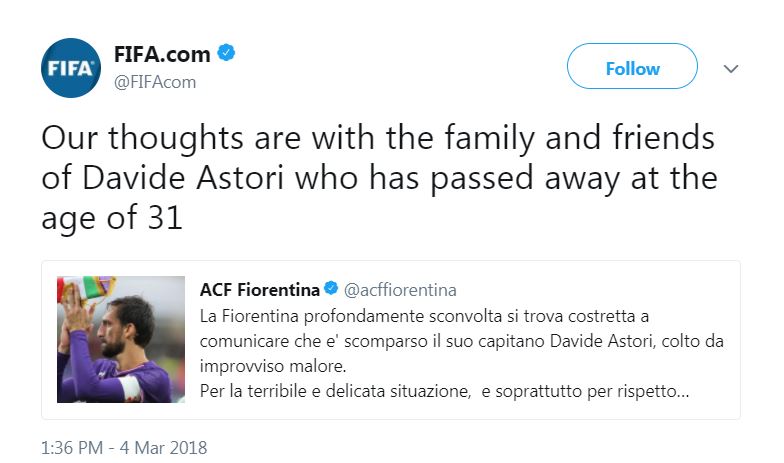Open the FIFA.com display name link
The image size is (784, 463).
[163, 54]
